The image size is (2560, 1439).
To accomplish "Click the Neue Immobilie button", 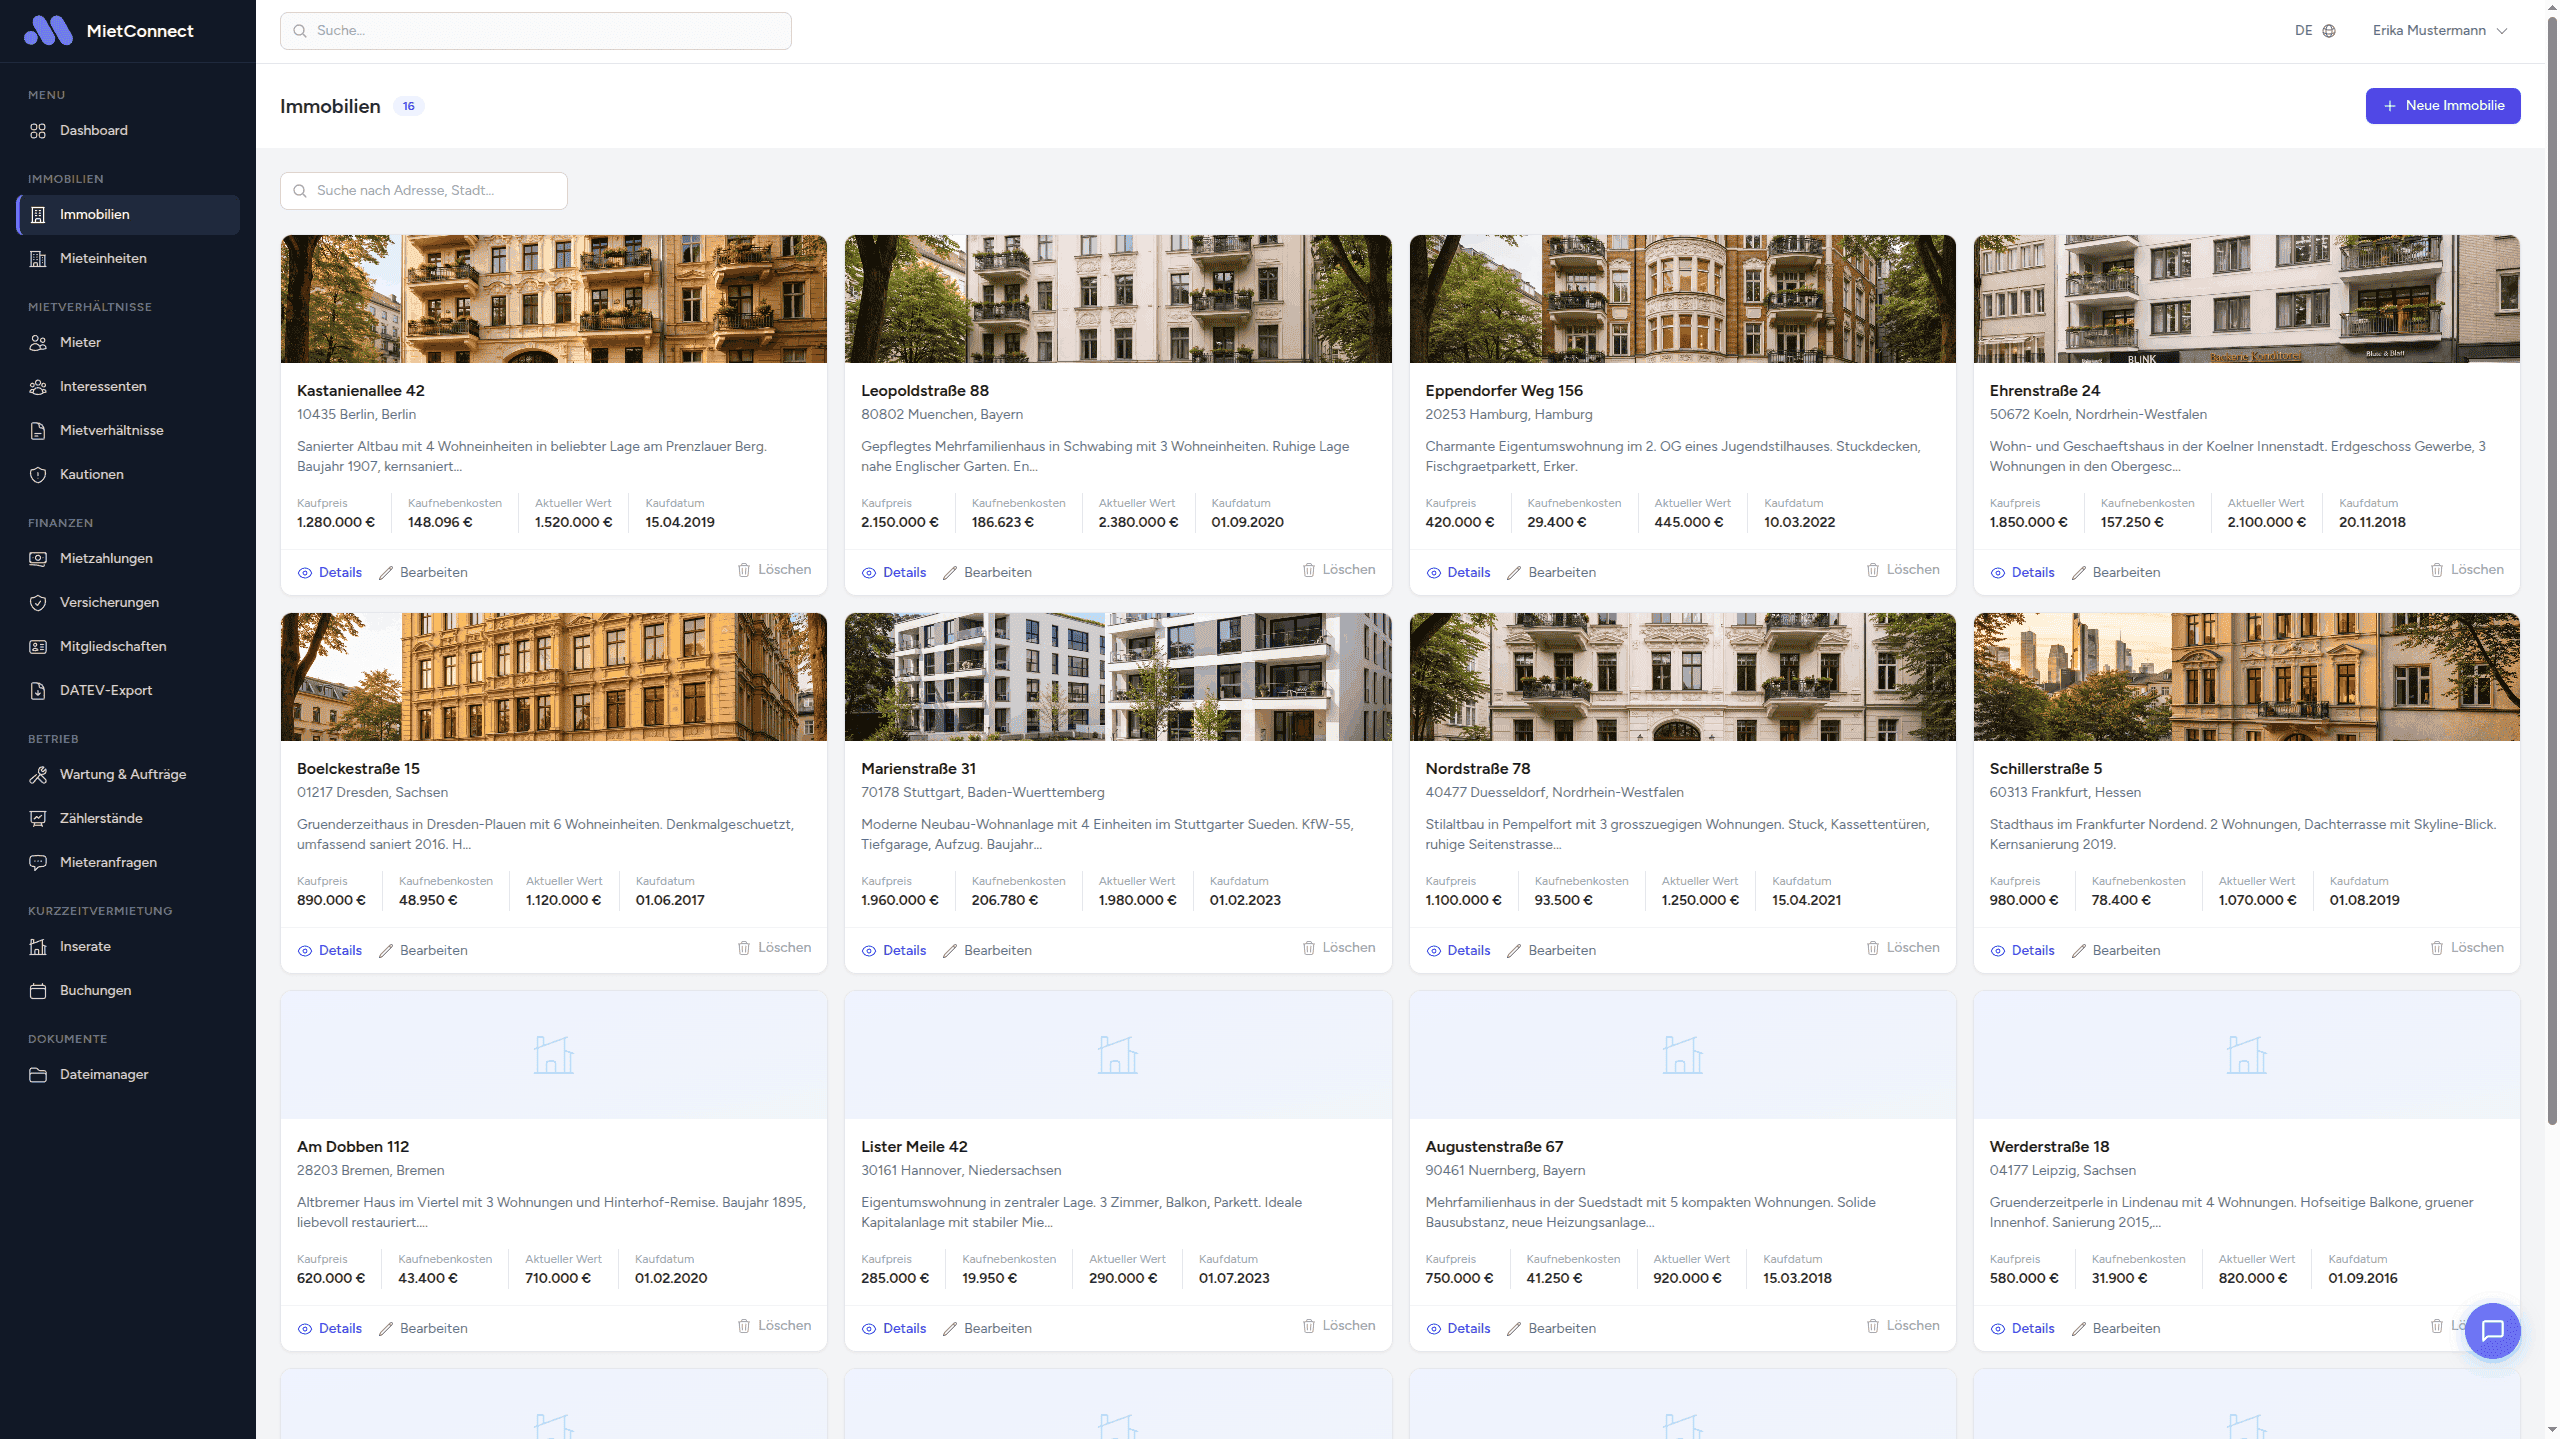I will tap(2442, 106).
